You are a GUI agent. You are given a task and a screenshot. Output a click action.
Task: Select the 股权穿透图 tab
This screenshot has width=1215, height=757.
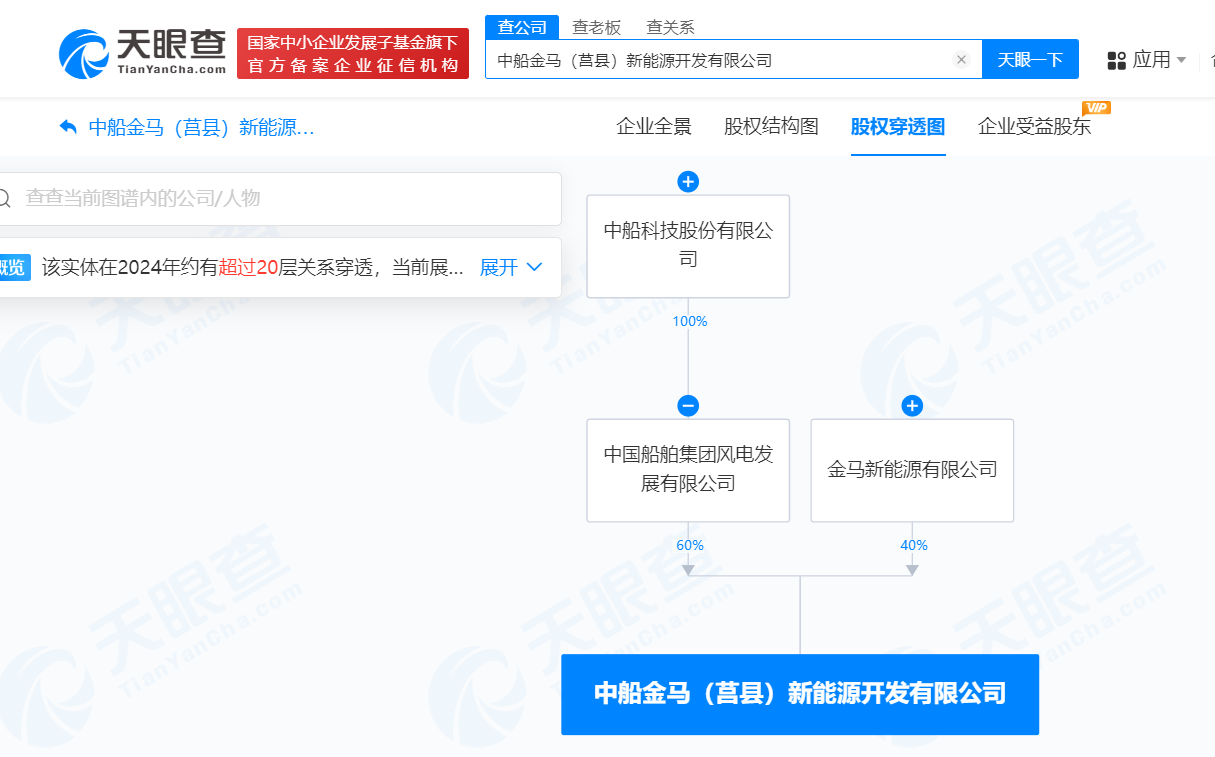898,127
